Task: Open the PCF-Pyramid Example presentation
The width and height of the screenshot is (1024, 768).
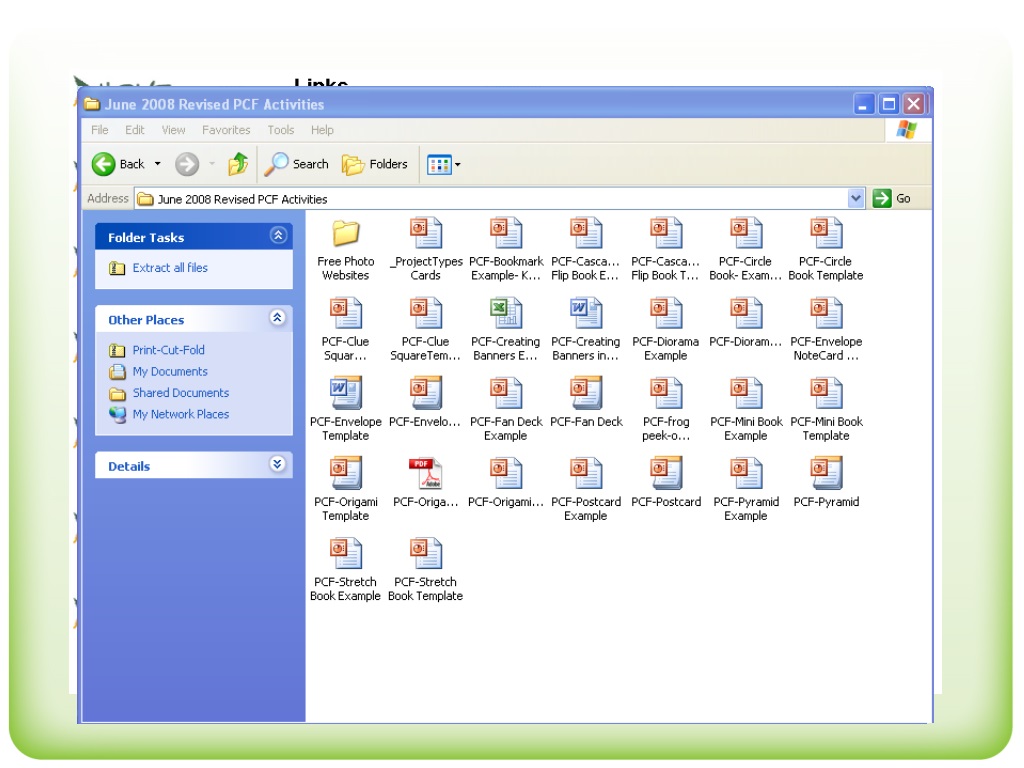Action: click(x=745, y=474)
